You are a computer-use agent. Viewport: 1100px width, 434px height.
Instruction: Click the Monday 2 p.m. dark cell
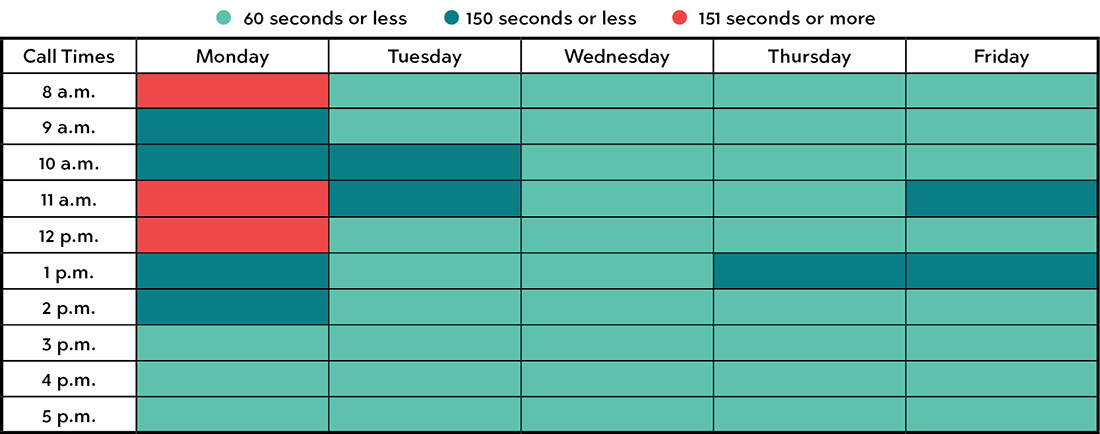click(x=232, y=307)
